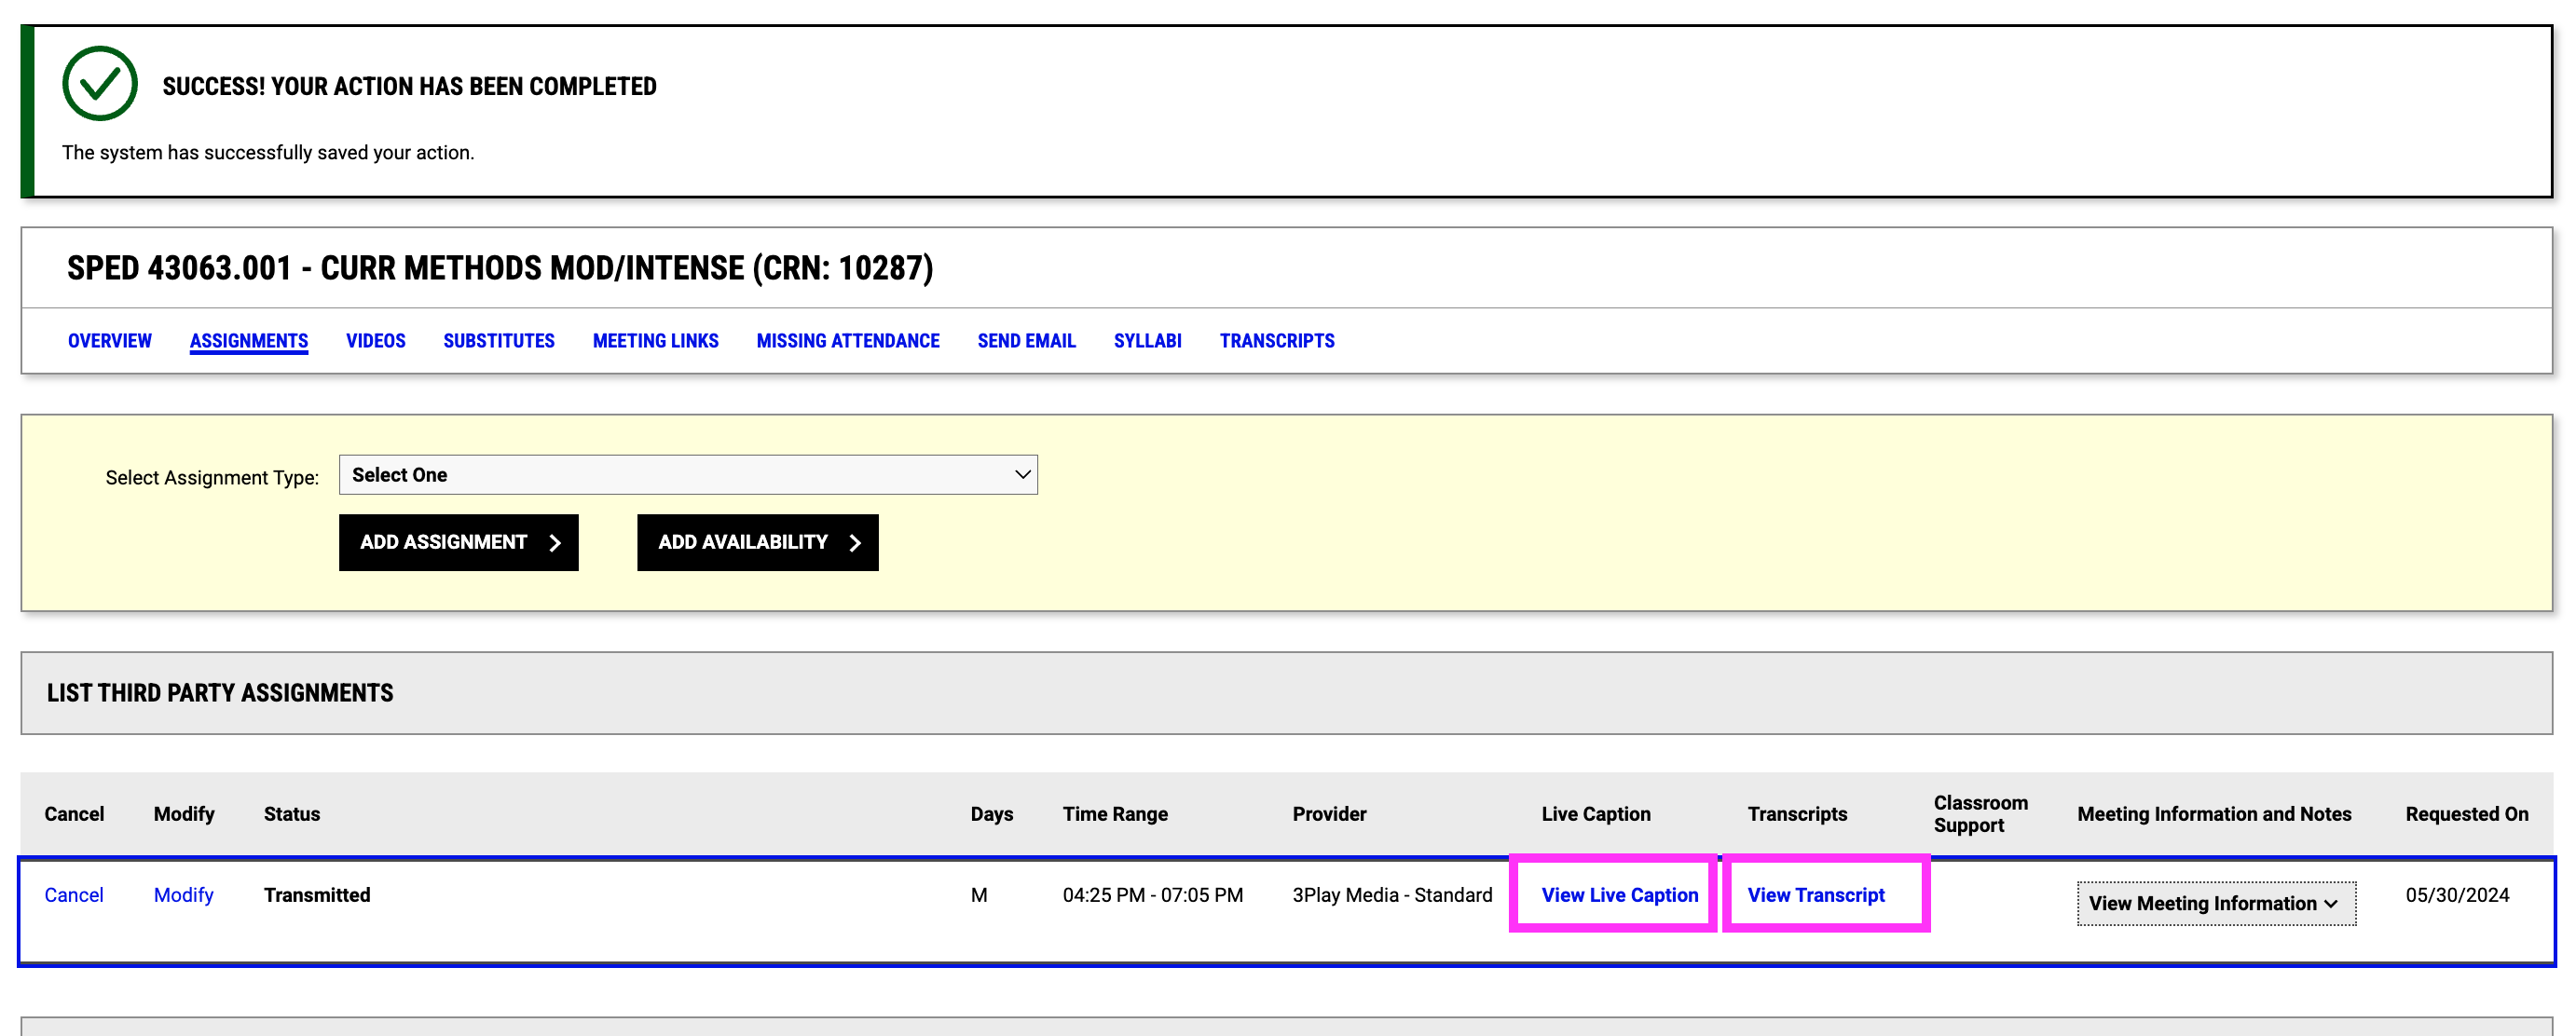Click the Days column header

point(992,814)
